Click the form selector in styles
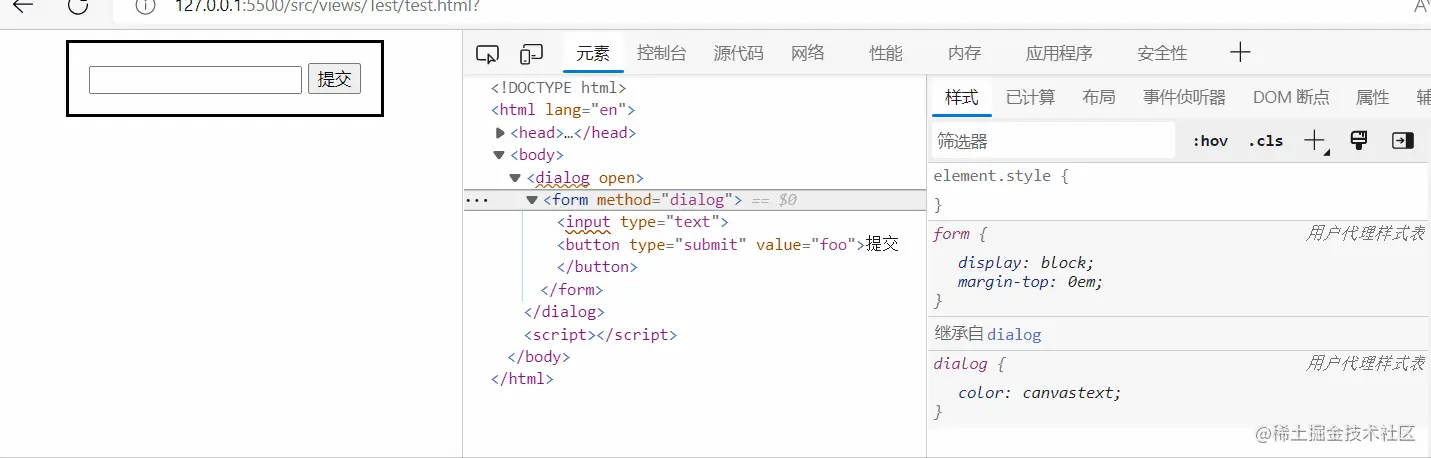Image resolution: width=1431 pixels, height=458 pixels. tap(951, 234)
